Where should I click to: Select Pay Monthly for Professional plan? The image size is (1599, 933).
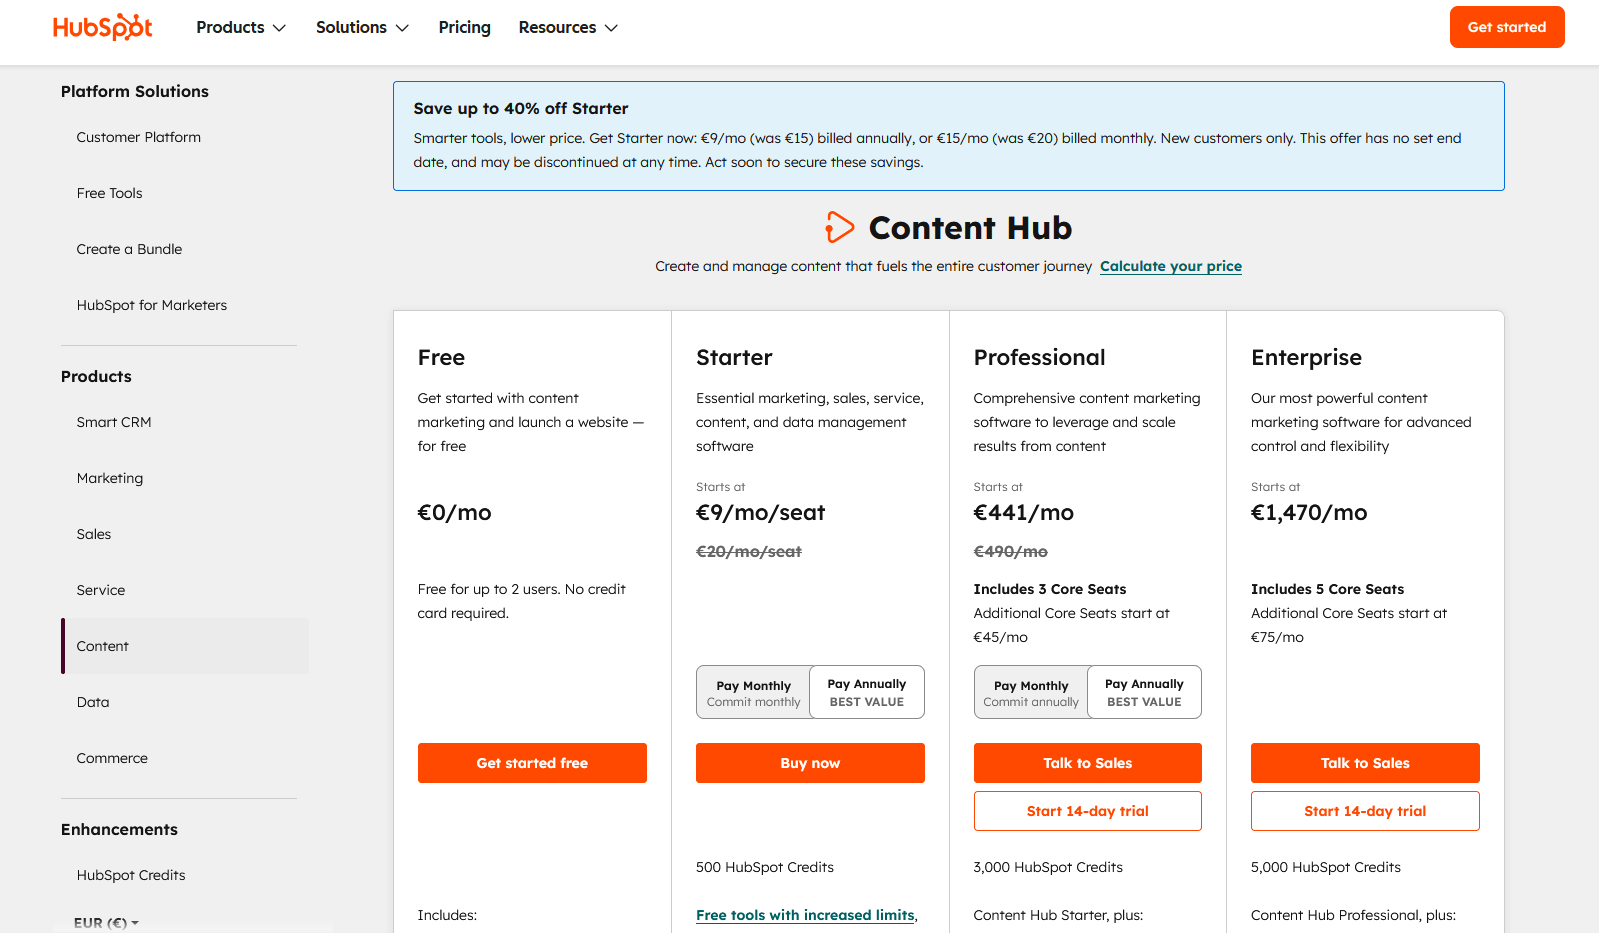coord(1031,692)
